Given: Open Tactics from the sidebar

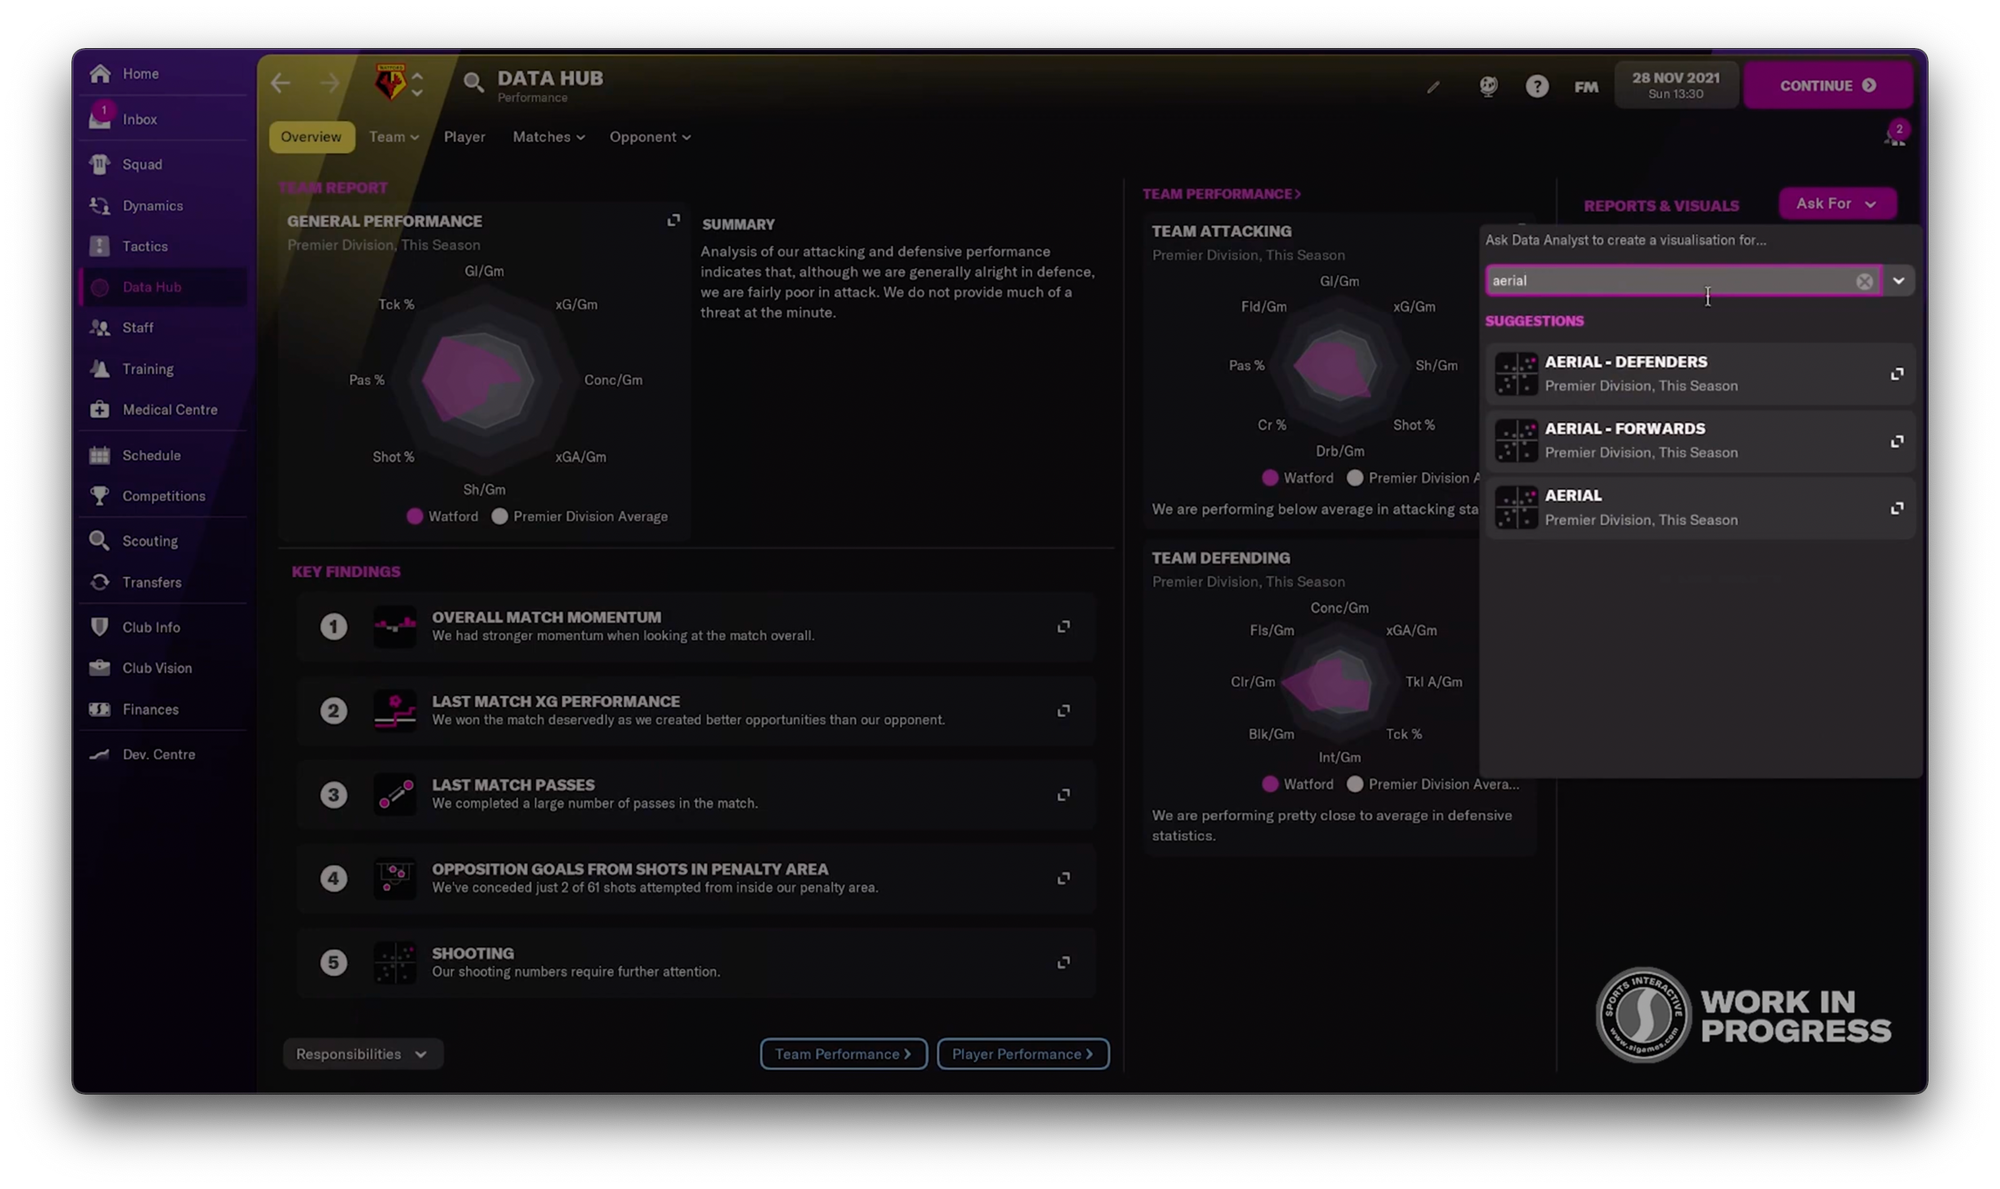Looking at the screenshot, I should [145, 246].
